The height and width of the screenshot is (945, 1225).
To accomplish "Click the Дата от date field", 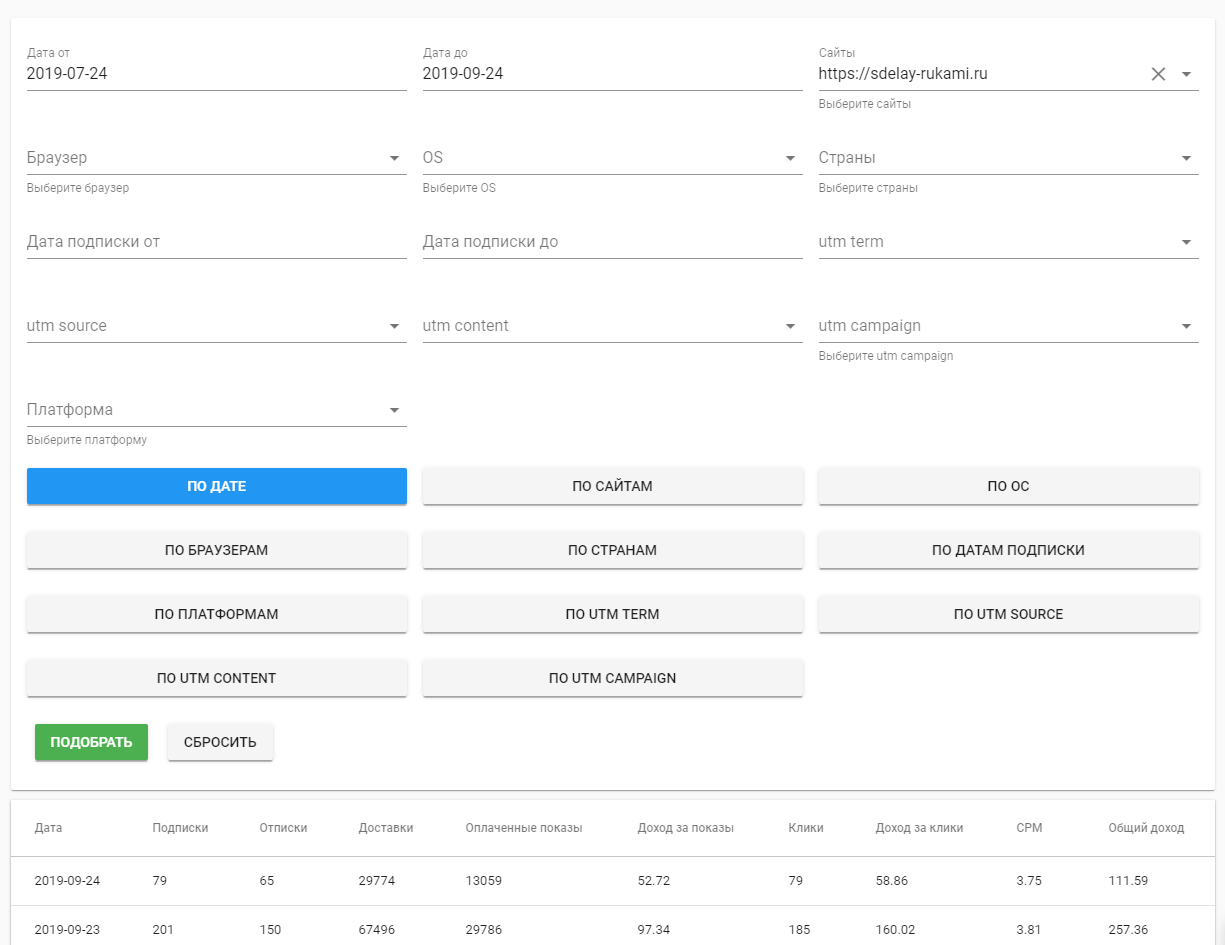I will [x=216, y=74].
